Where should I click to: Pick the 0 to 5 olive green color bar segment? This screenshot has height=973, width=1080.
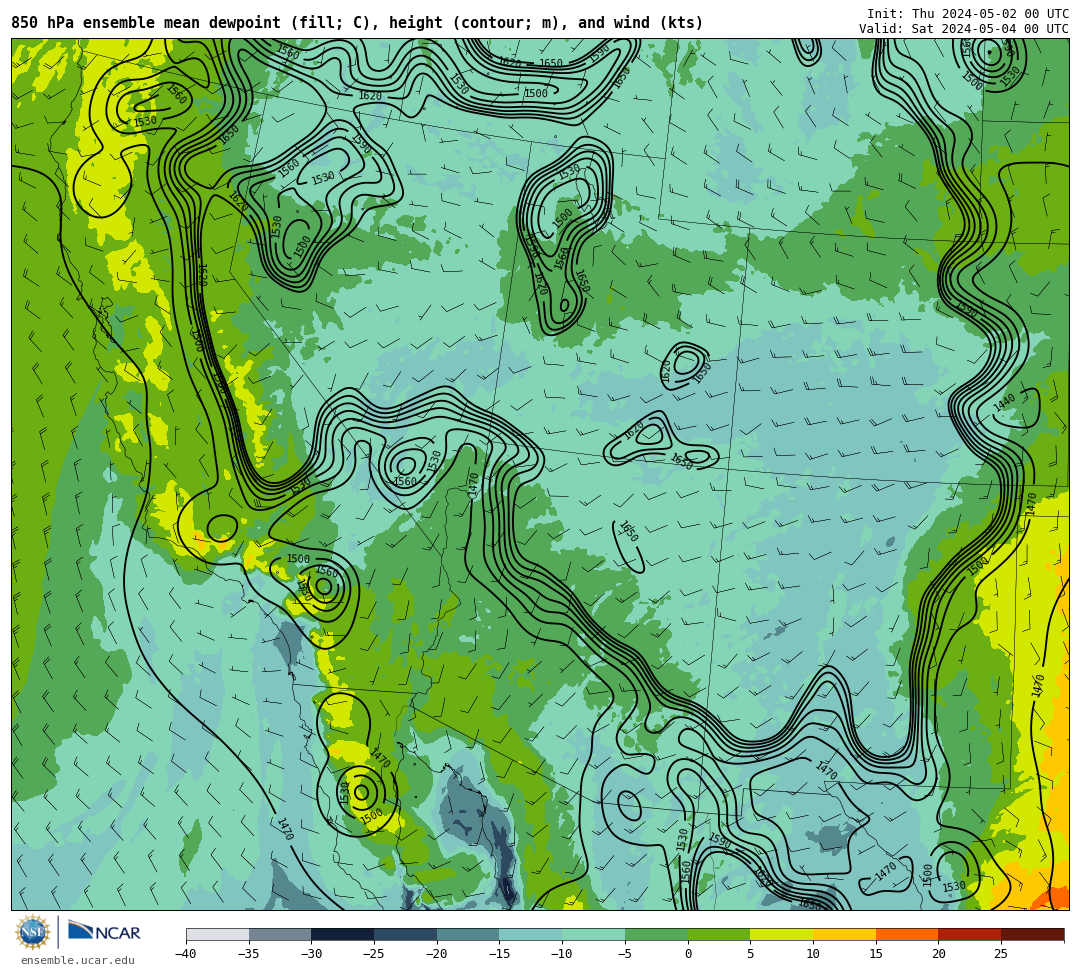click(719, 934)
